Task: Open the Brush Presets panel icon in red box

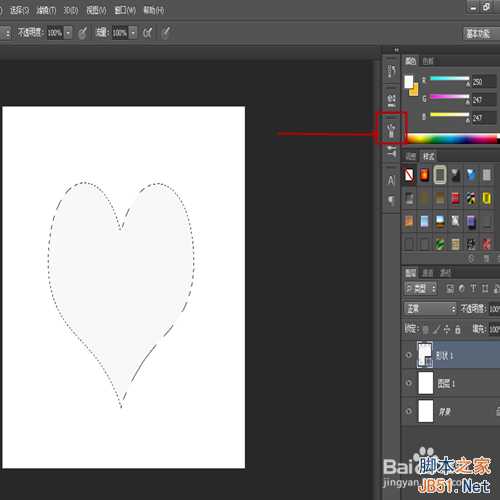Action: [x=392, y=129]
